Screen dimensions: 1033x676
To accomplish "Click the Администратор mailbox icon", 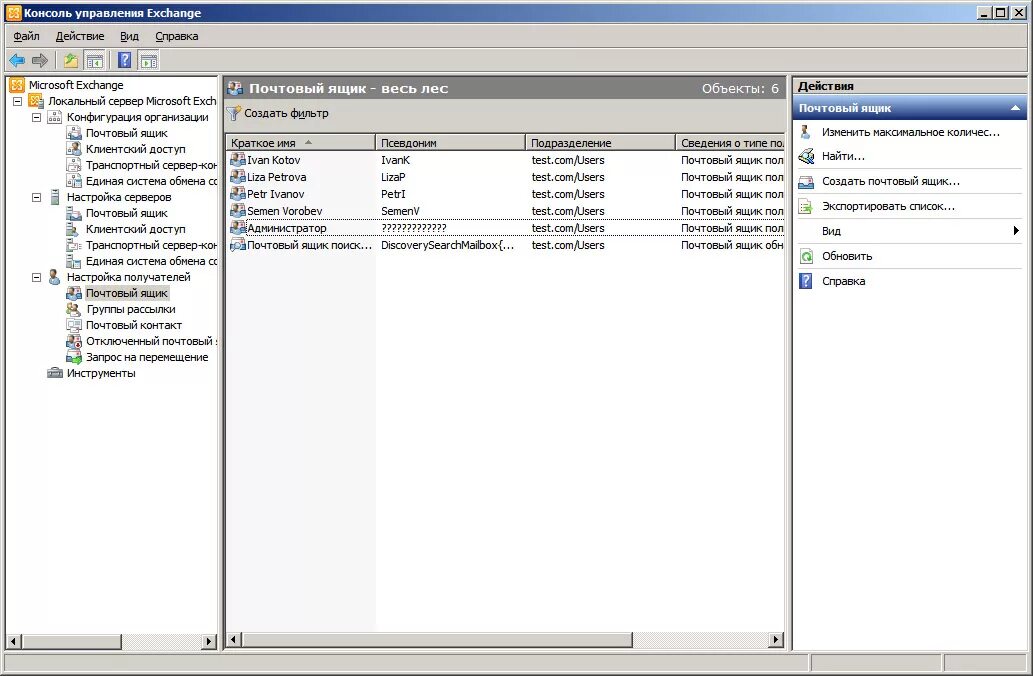I will click(x=237, y=228).
